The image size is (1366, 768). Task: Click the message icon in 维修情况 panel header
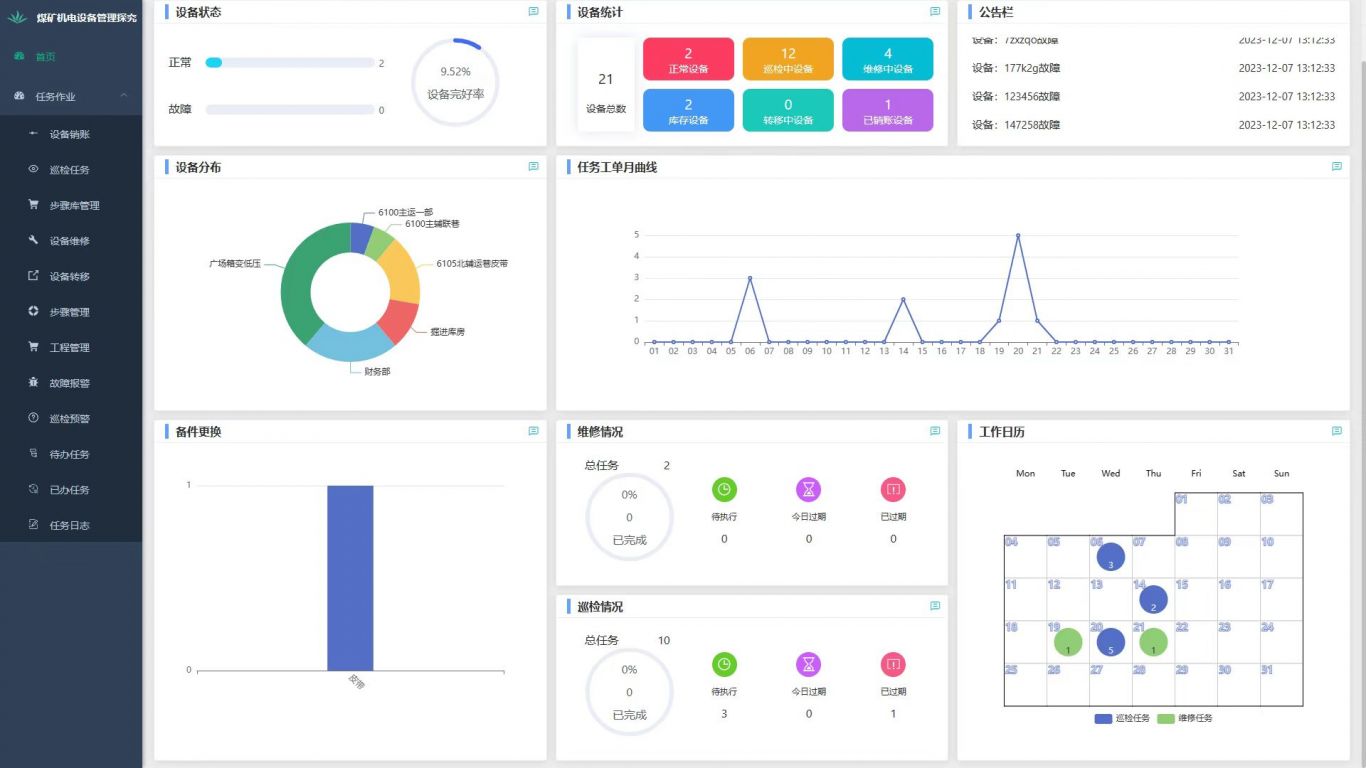coord(935,431)
